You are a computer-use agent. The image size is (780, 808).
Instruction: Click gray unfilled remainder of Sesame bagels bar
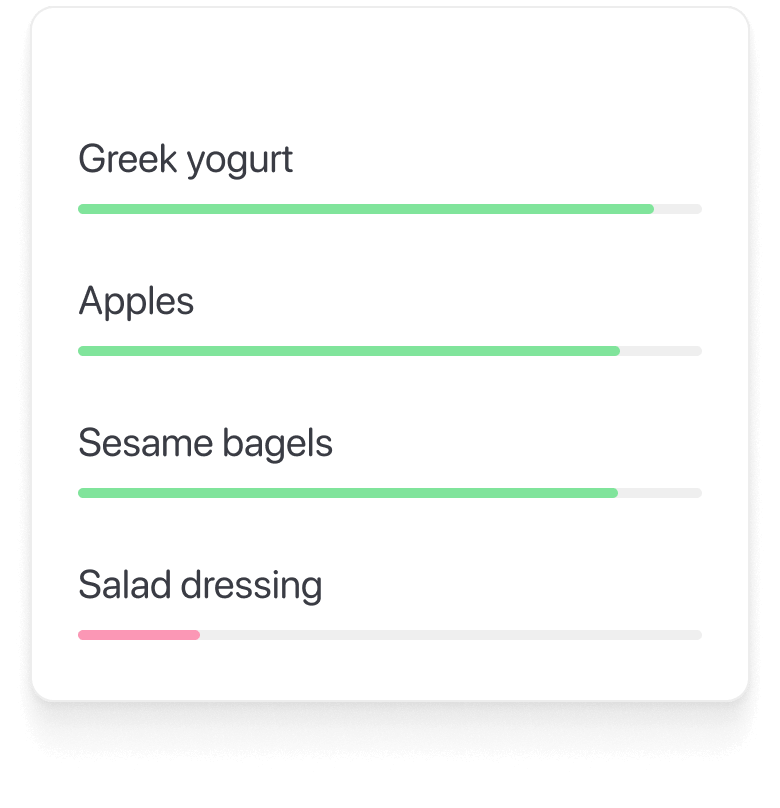coord(660,493)
